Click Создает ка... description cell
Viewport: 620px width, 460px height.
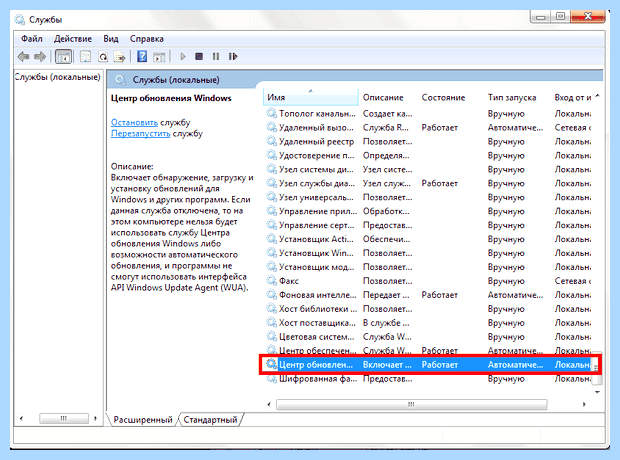pos(388,114)
